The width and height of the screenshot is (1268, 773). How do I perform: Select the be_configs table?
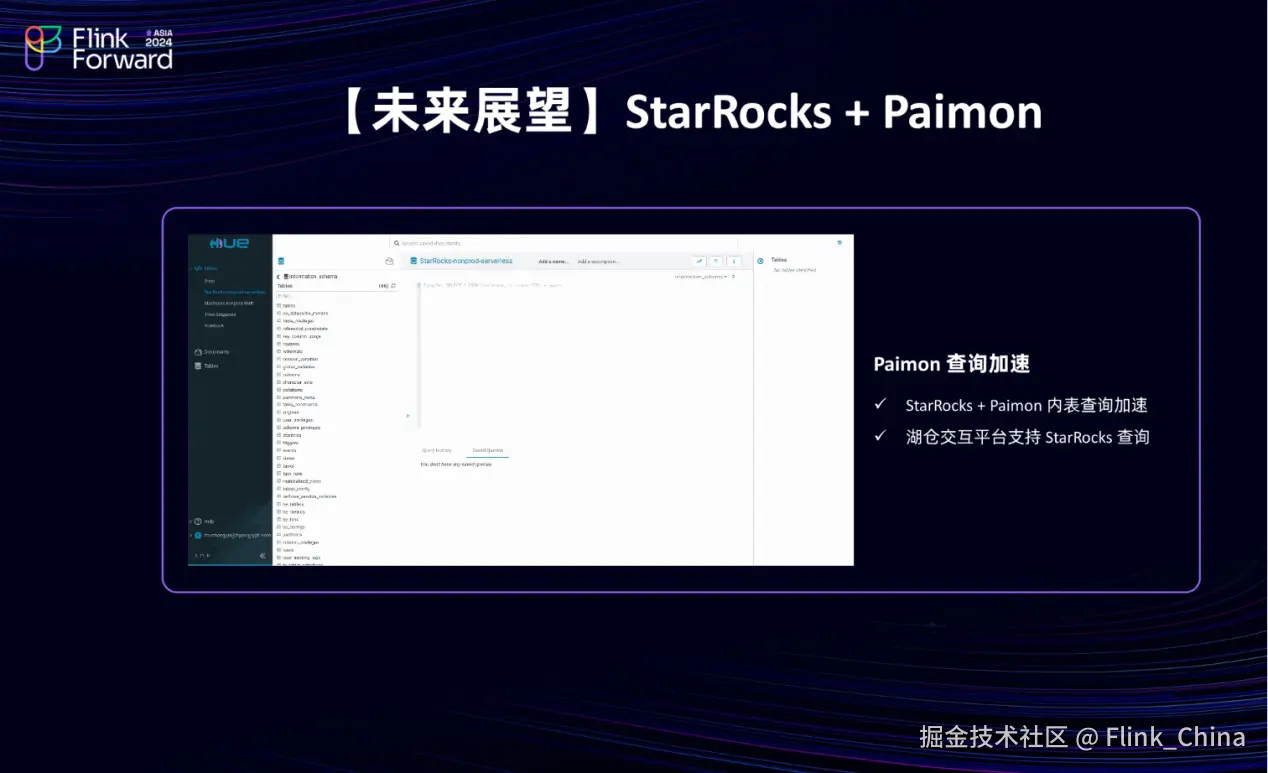click(292, 527)
